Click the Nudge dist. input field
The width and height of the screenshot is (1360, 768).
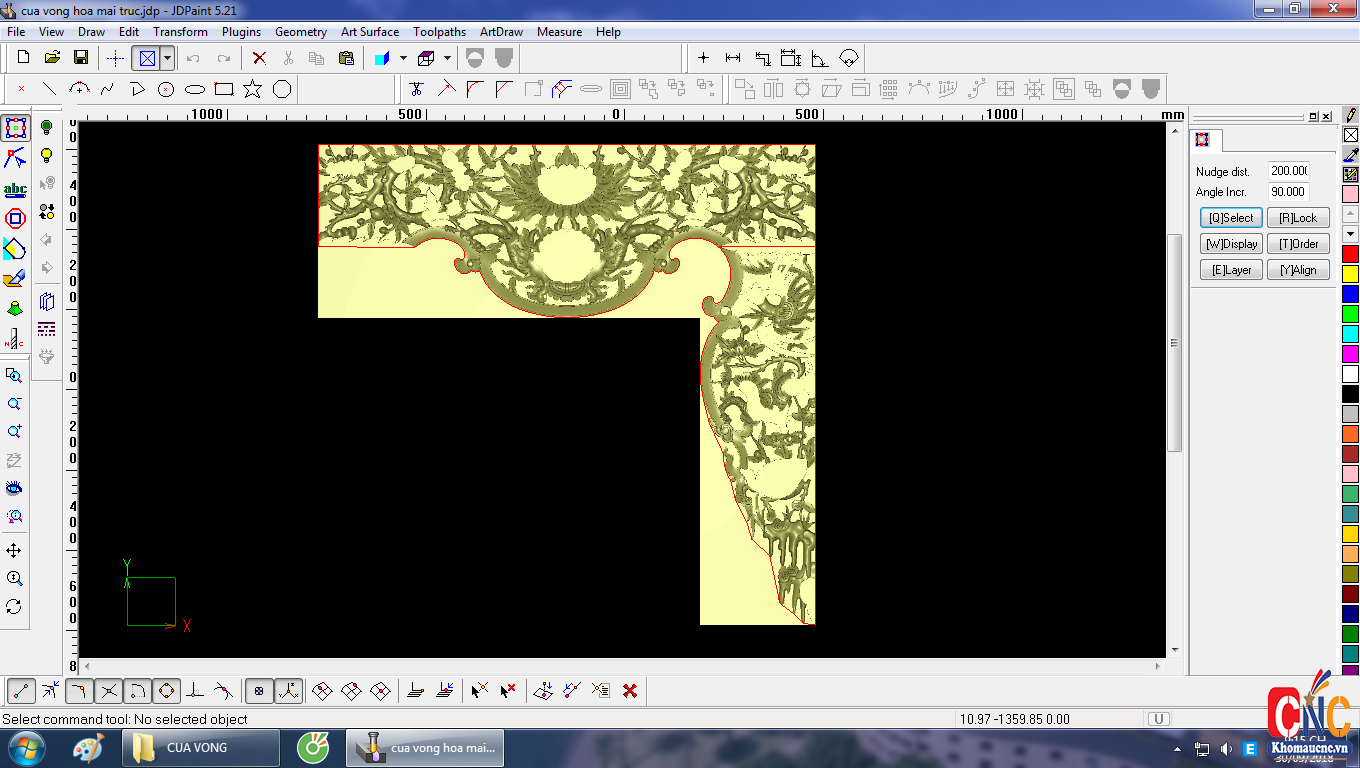tap(1289, 171)
